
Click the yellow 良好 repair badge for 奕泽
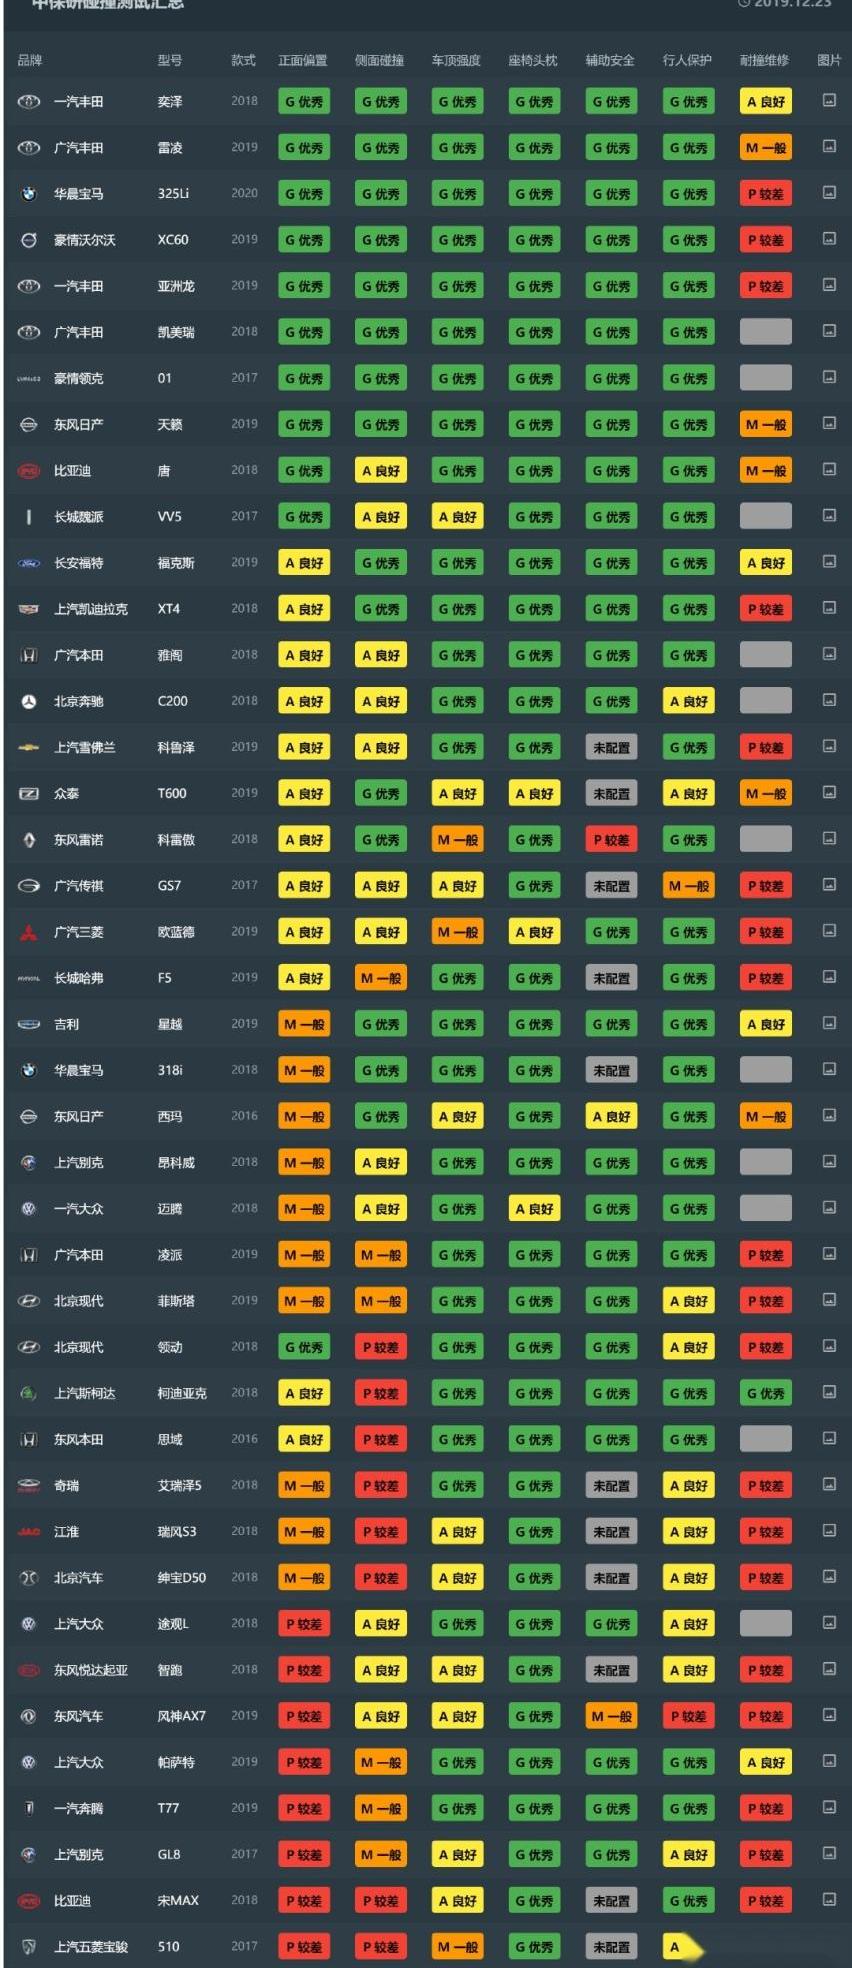click(766, 101)
